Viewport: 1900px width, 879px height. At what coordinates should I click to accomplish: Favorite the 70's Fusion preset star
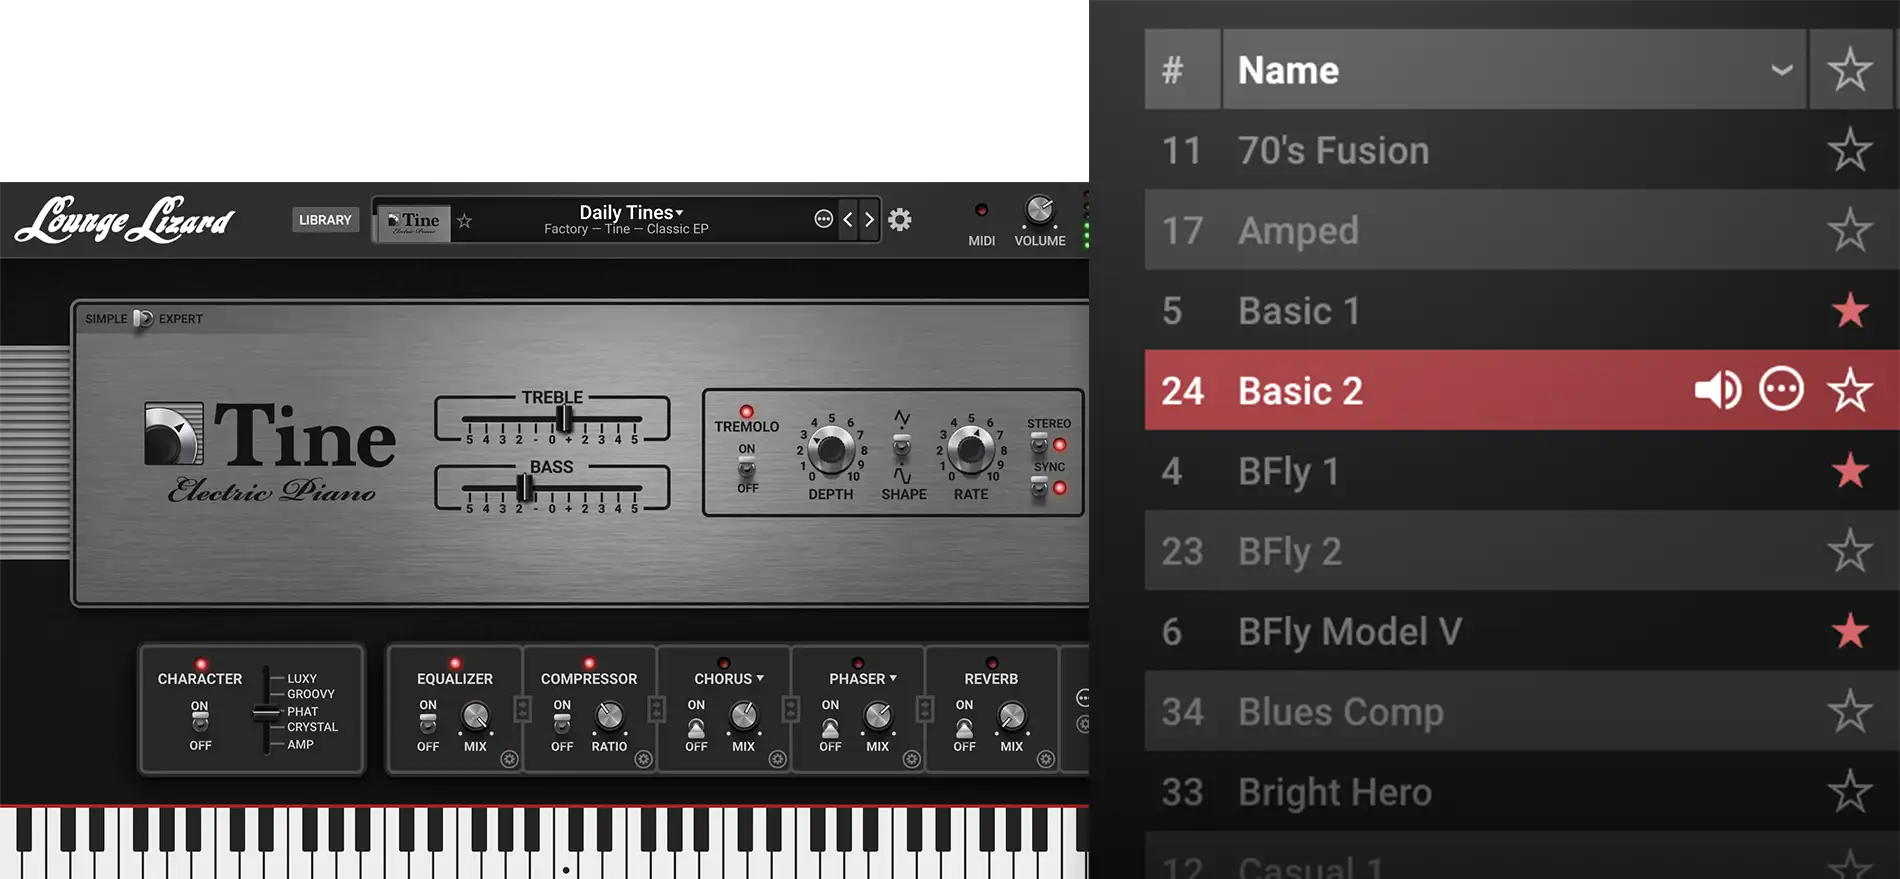(1849, 151)
